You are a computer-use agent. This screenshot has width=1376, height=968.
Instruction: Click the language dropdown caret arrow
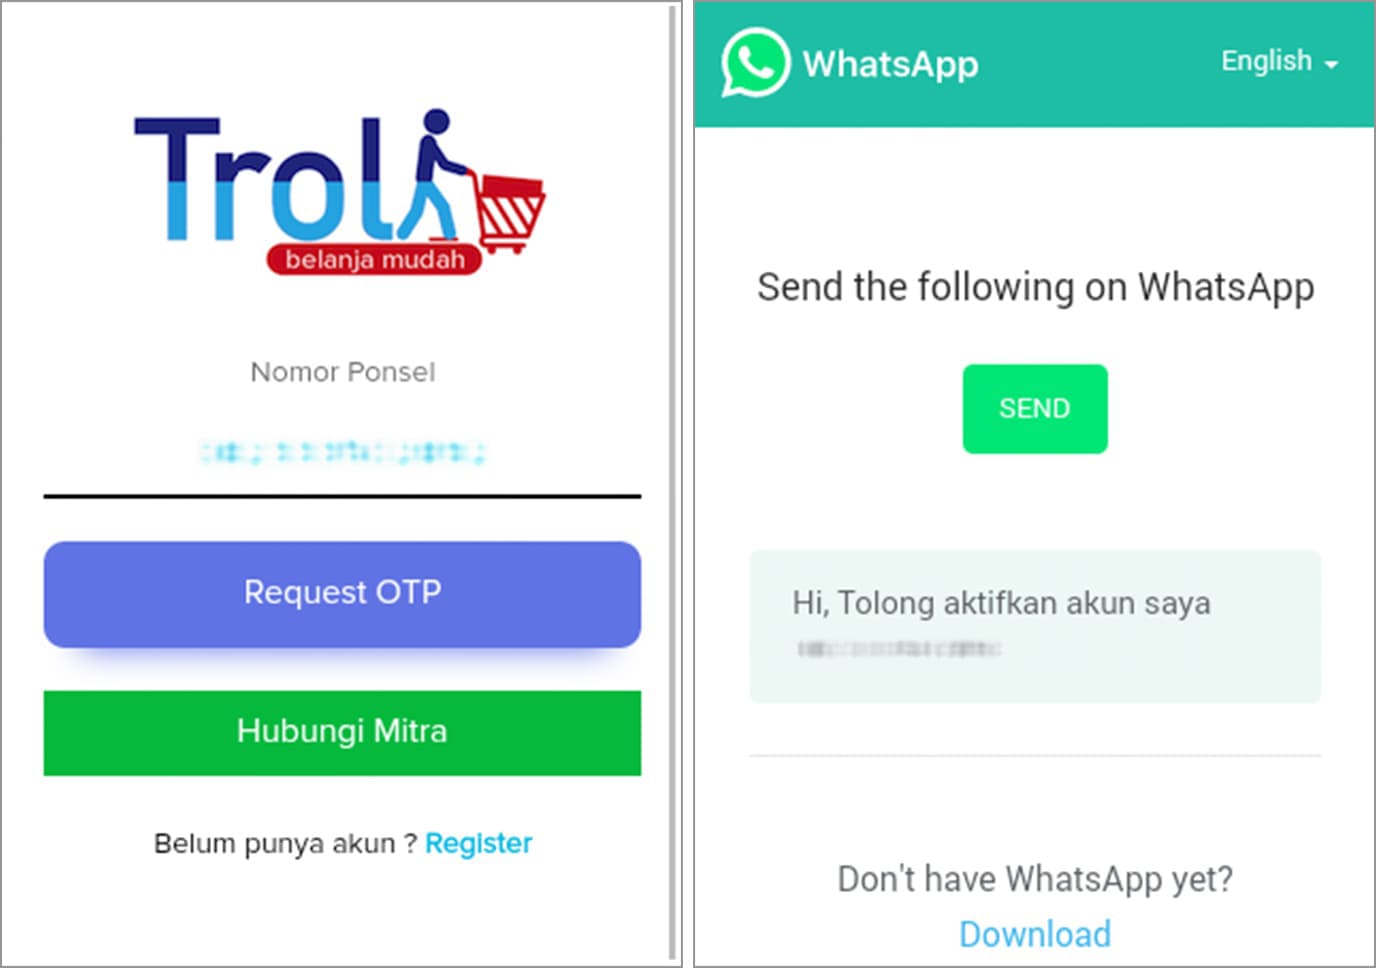[x=1331, y=64]
